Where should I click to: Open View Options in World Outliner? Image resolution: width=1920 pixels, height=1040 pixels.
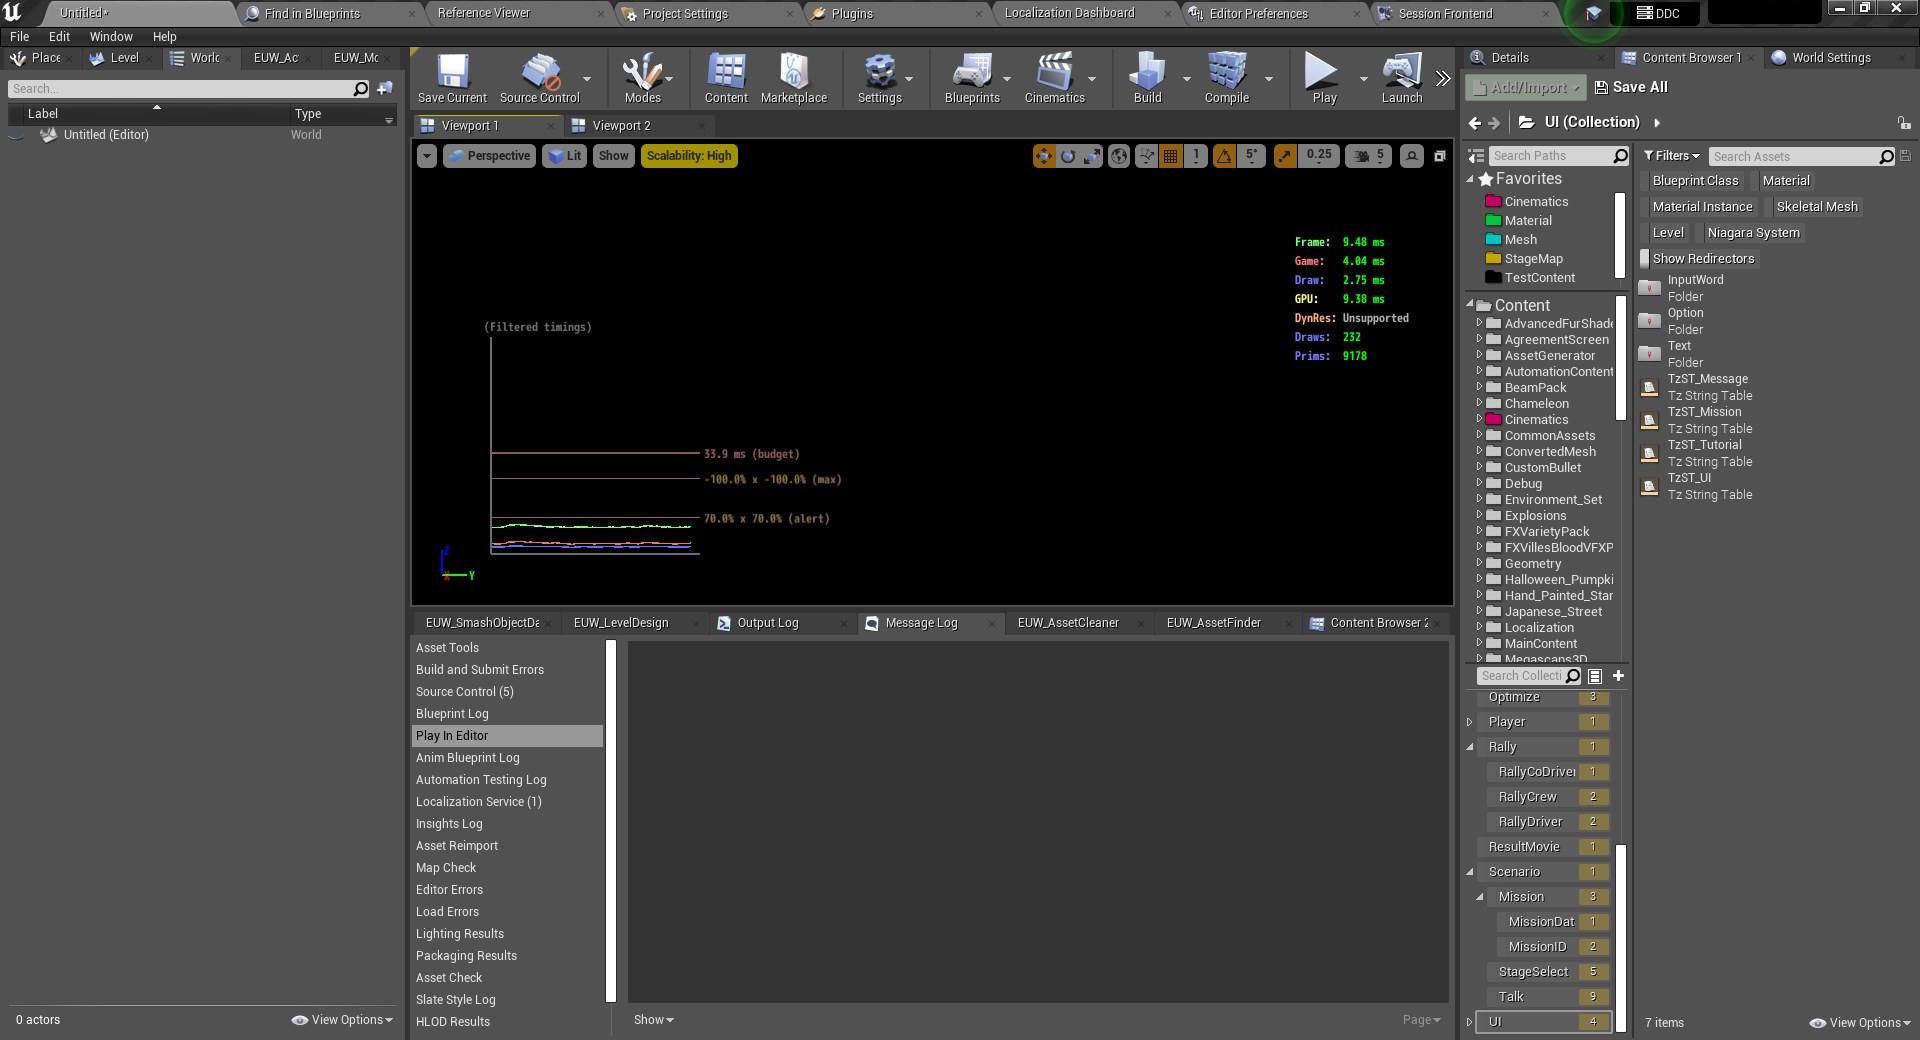342,1020
